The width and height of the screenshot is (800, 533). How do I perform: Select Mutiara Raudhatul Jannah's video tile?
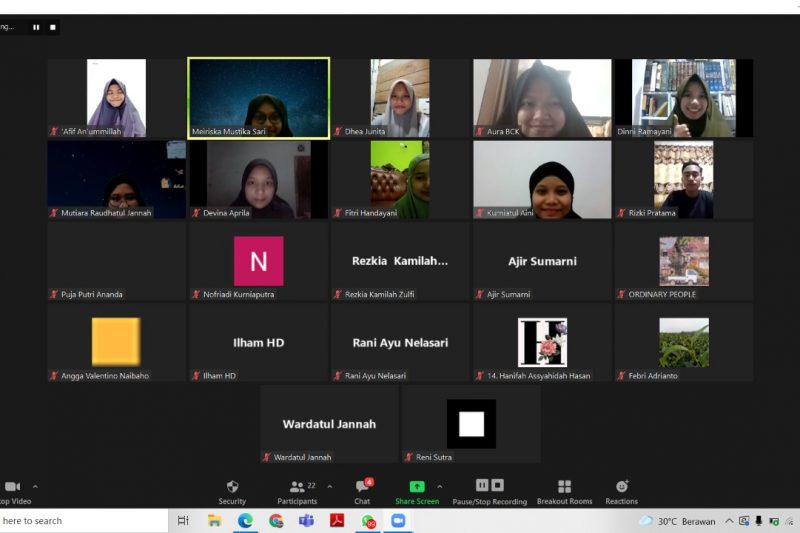pos(117,180)
